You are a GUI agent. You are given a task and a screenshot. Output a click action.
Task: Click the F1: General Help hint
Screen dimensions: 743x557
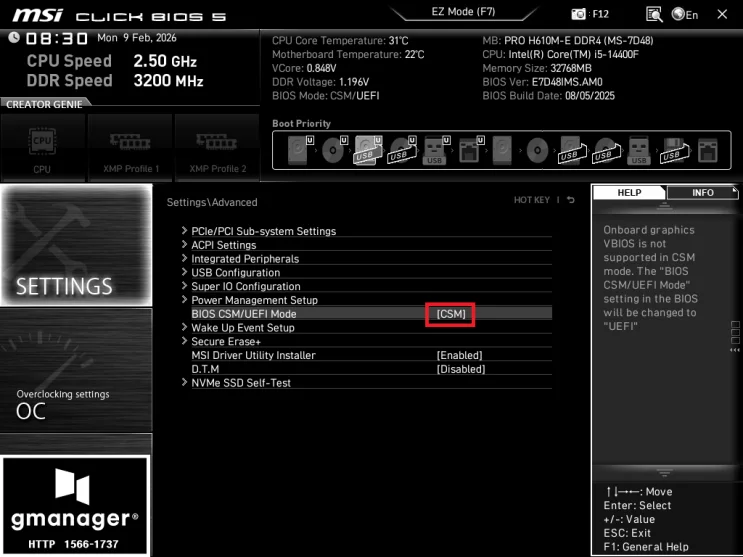[x=646, y=547]
